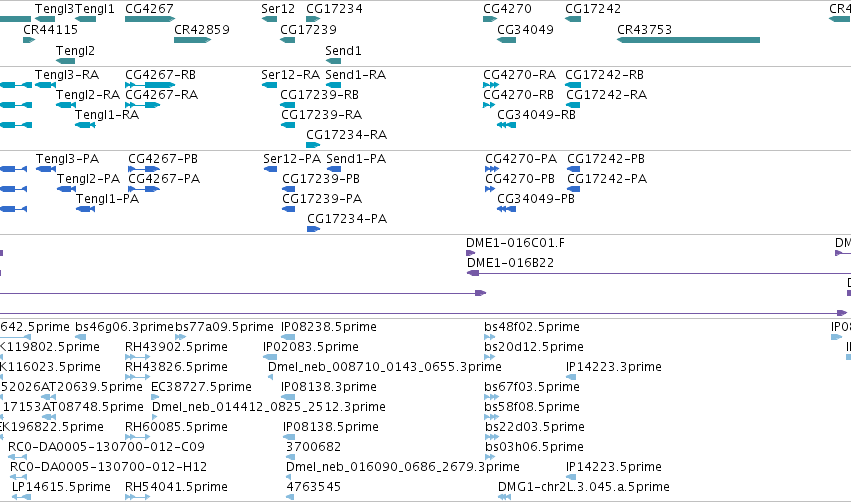Click transcript CG17239-RB

[x=320, y=94]
